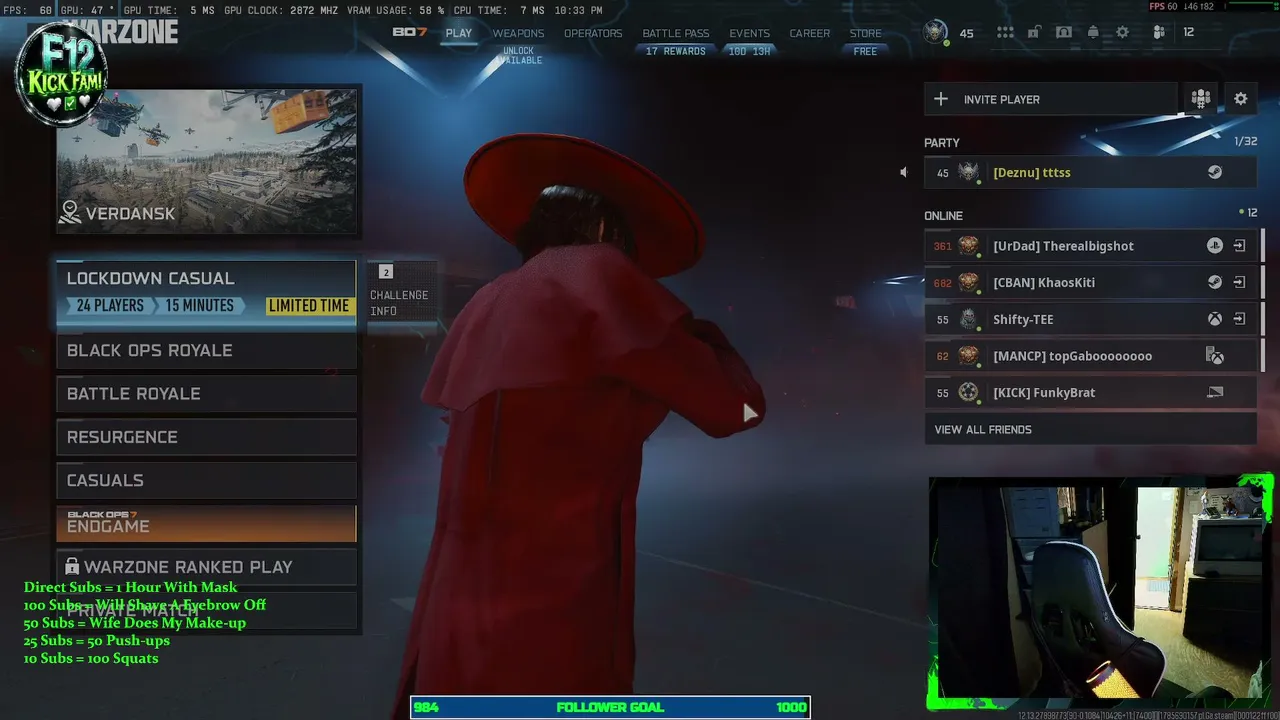This screenshot has width=1280, height=720.
Task: Select friend [CBAN] KhaosKiti
Action: coord(1090,282)
